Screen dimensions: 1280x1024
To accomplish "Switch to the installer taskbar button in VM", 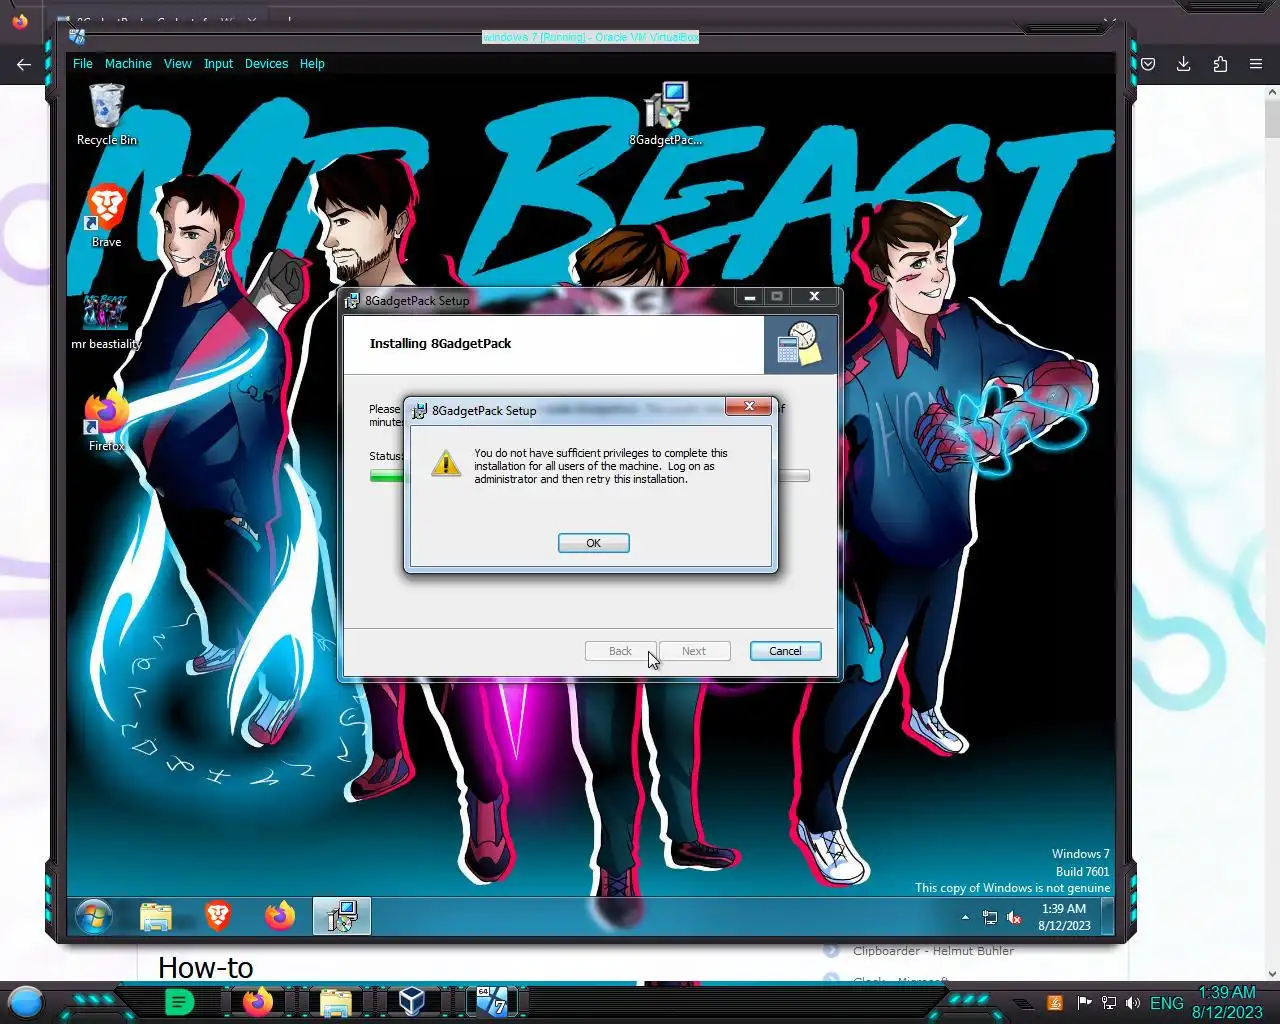I will pos(342,916).
